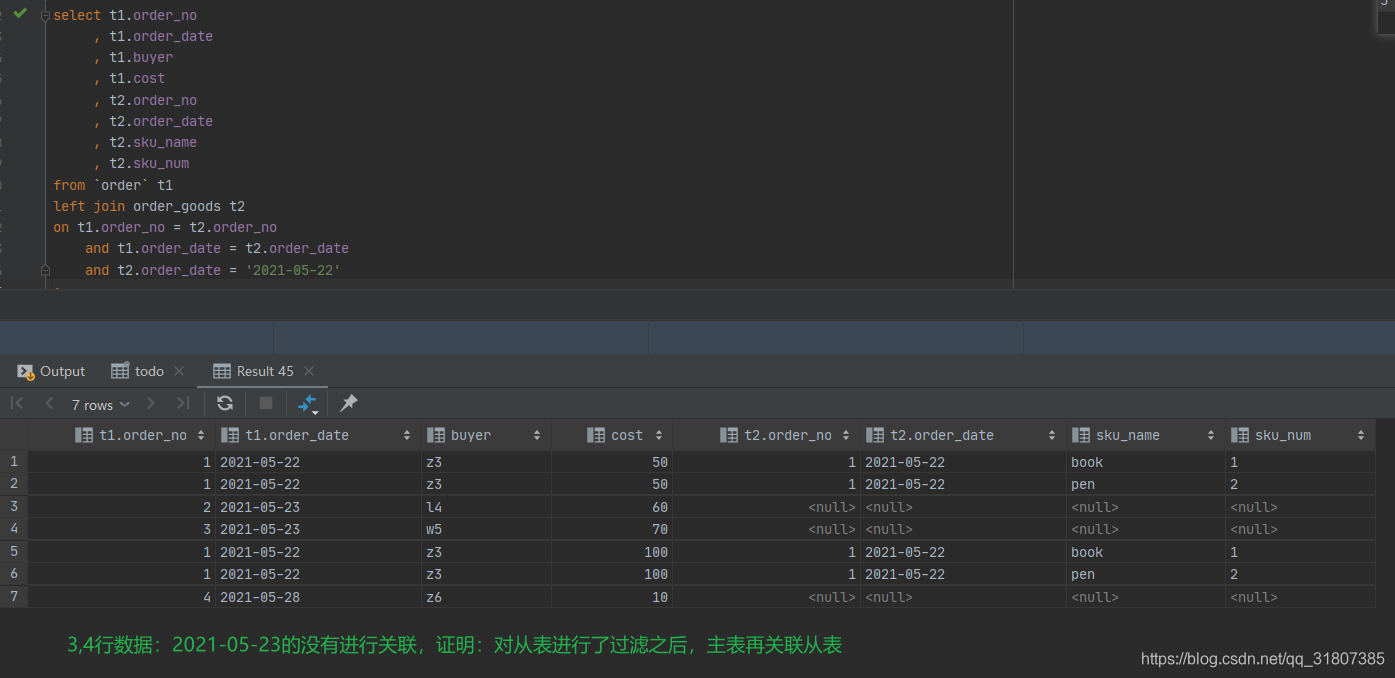Click 't1.buyer' in the select list
The width and height of the screenshot is (1395, 678).
coord(141,57)
